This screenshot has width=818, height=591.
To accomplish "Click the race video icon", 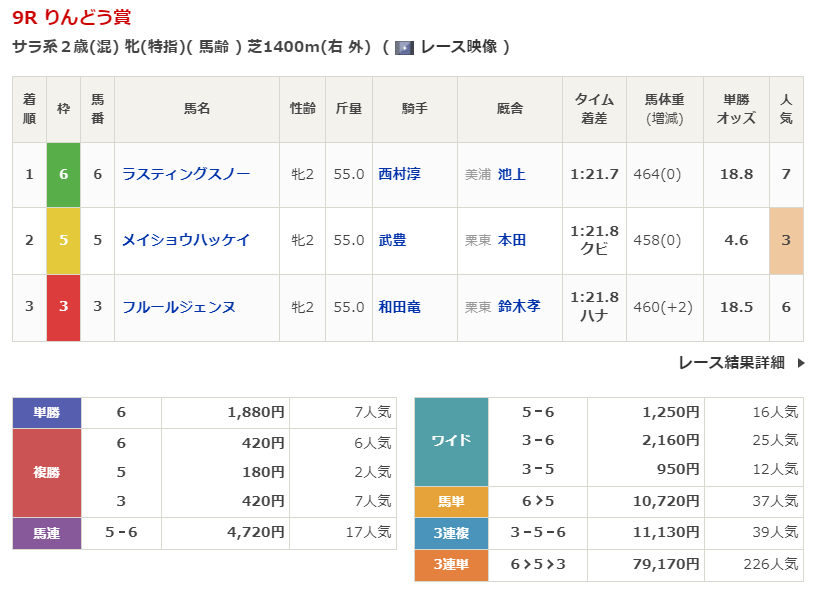I will 404,47.
